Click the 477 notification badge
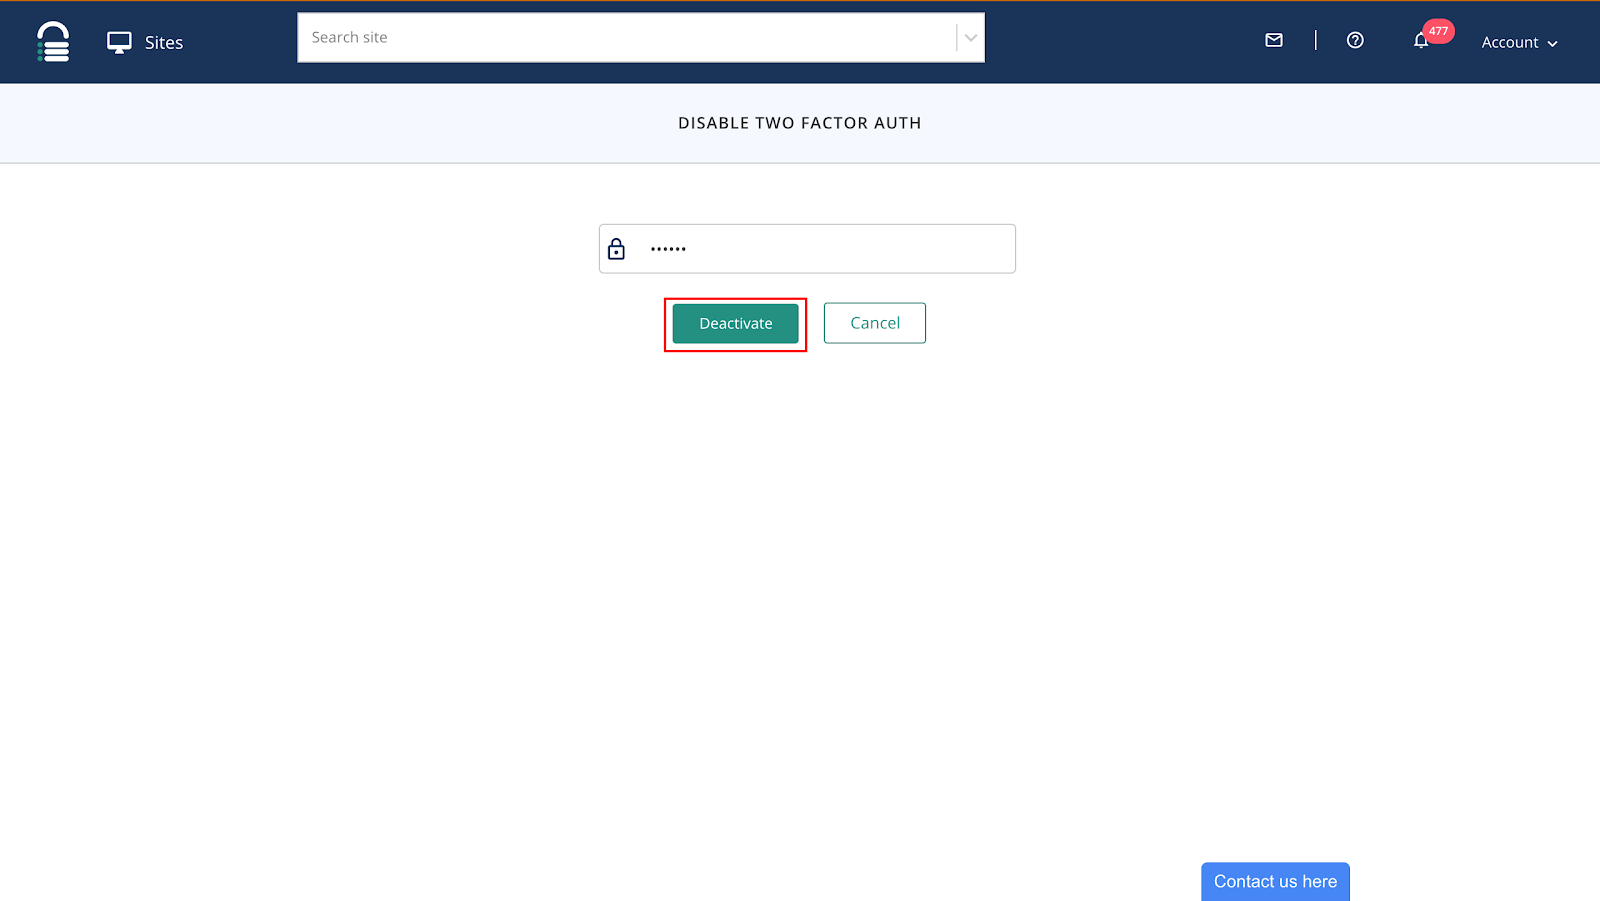 tap(1438, 31)
